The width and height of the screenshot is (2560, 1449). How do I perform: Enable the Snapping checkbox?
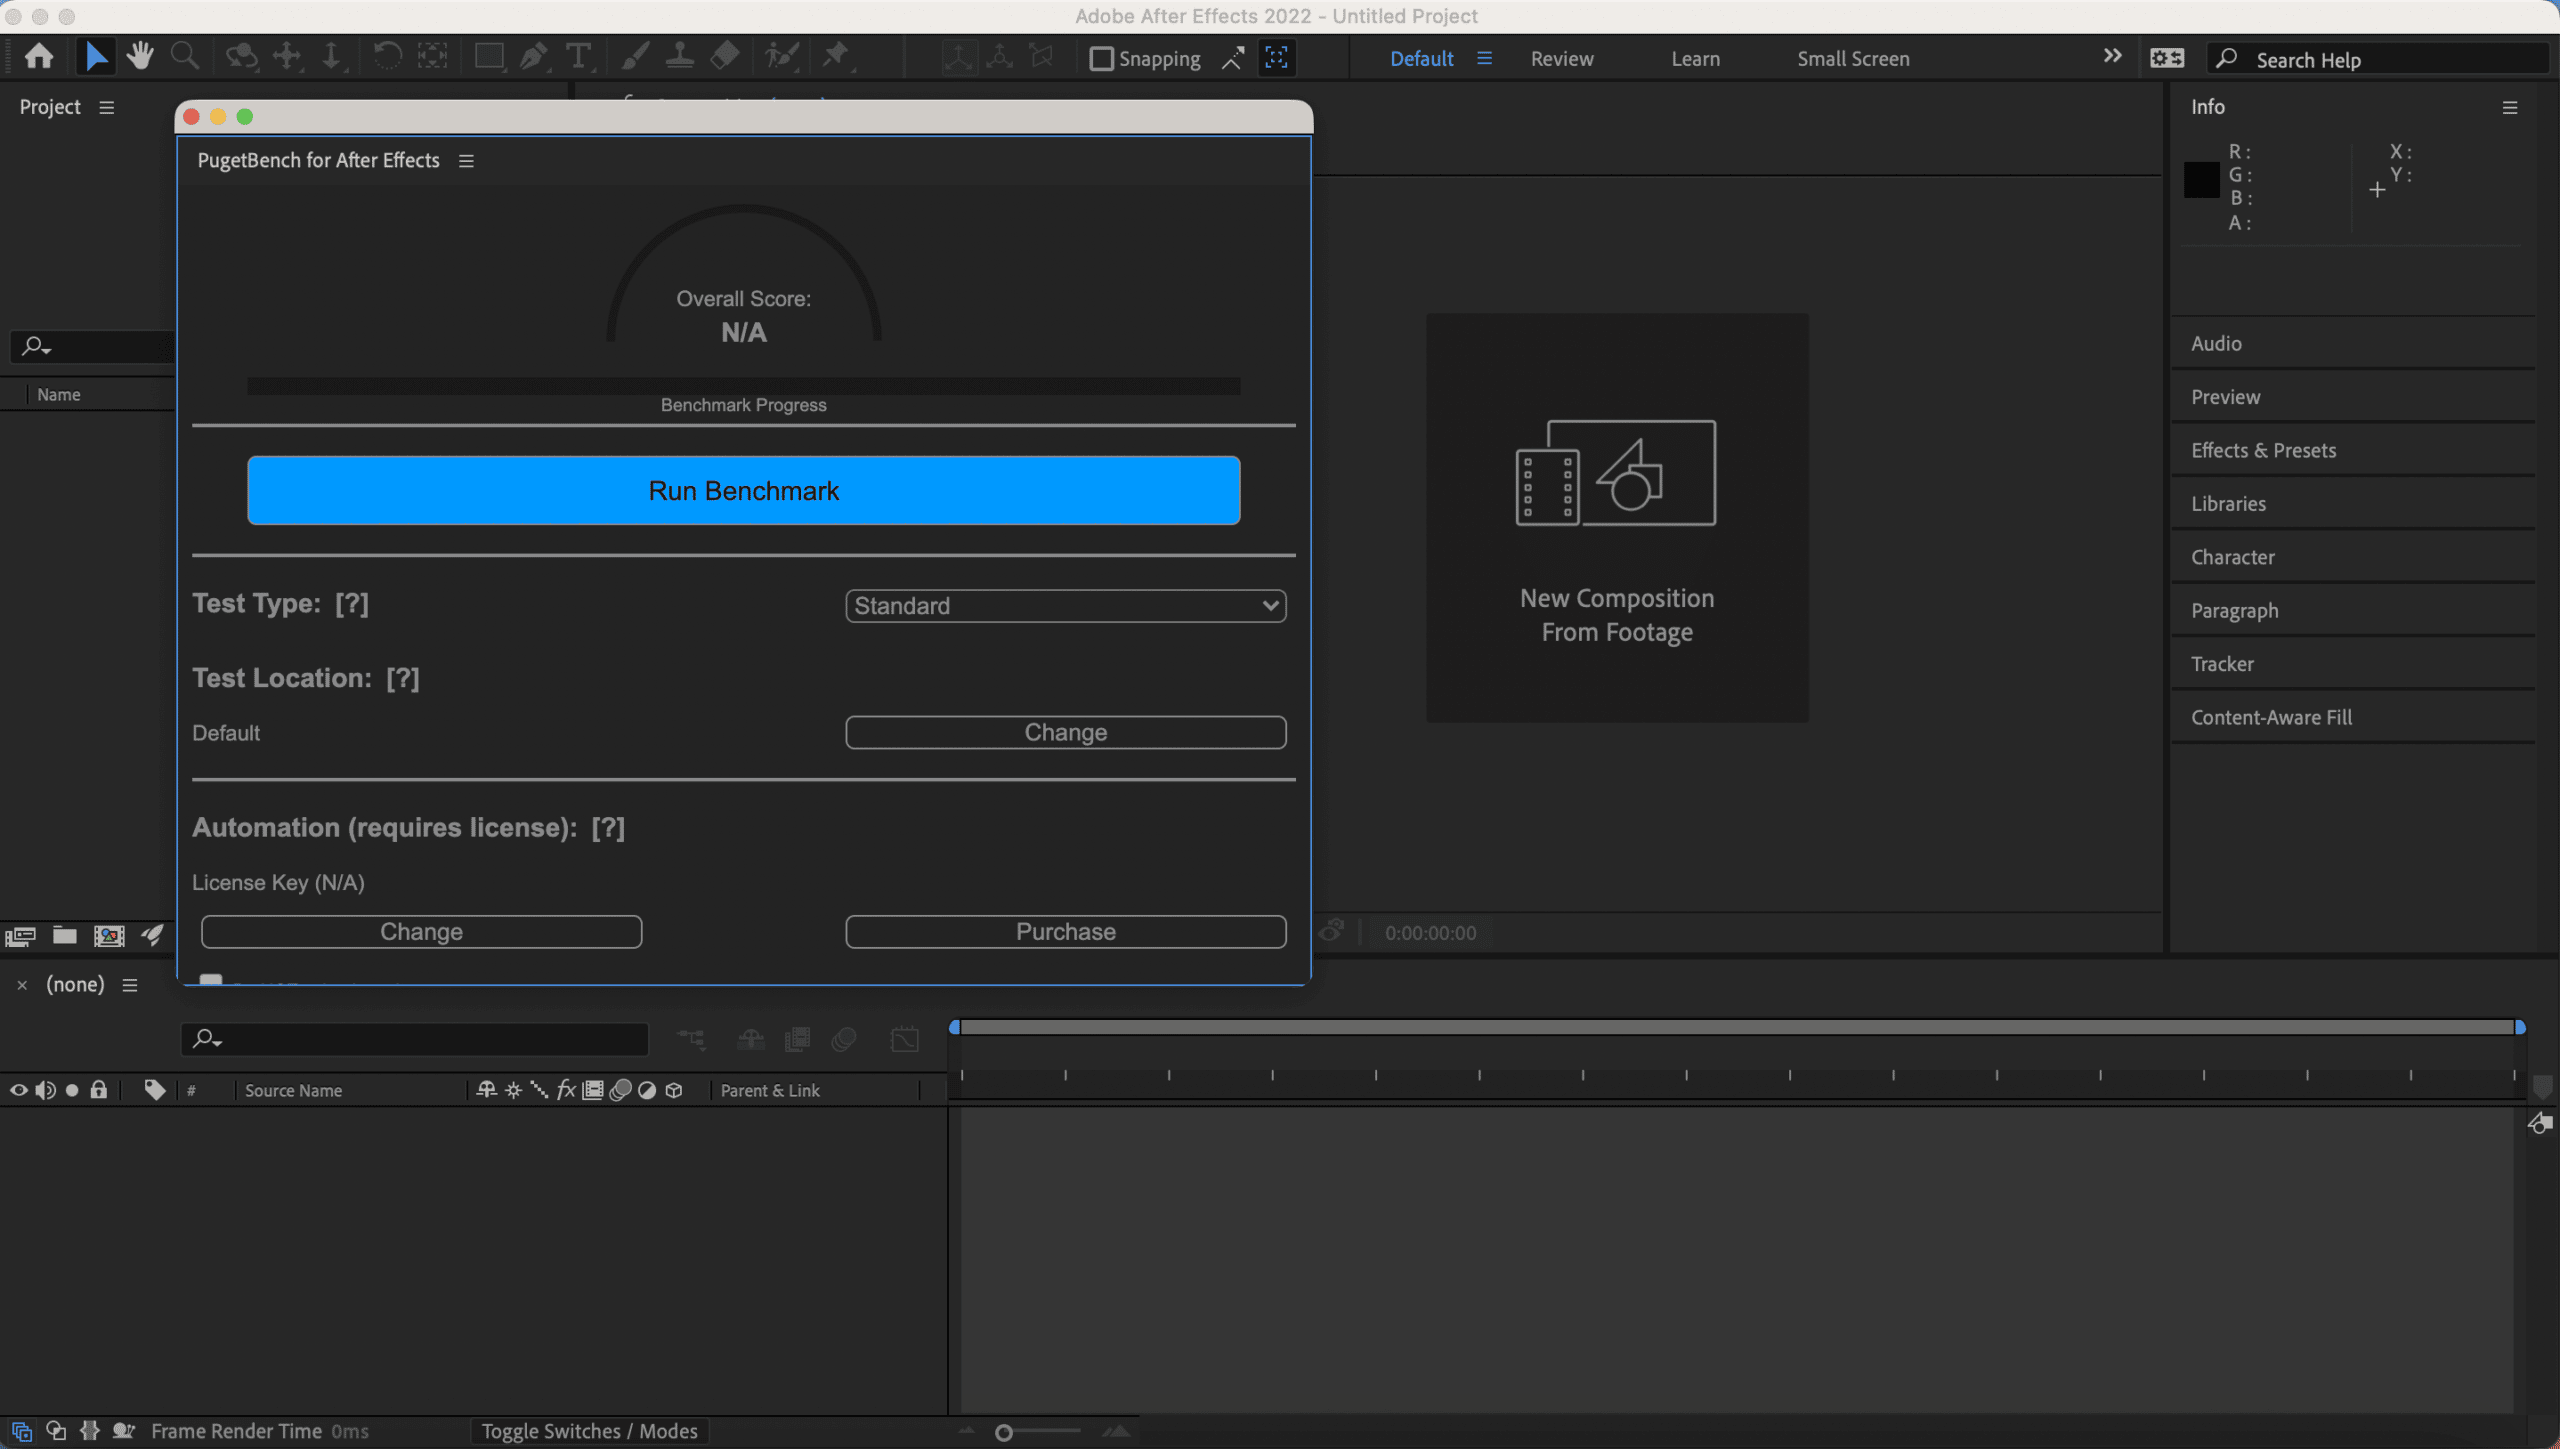pos(1101,59)
